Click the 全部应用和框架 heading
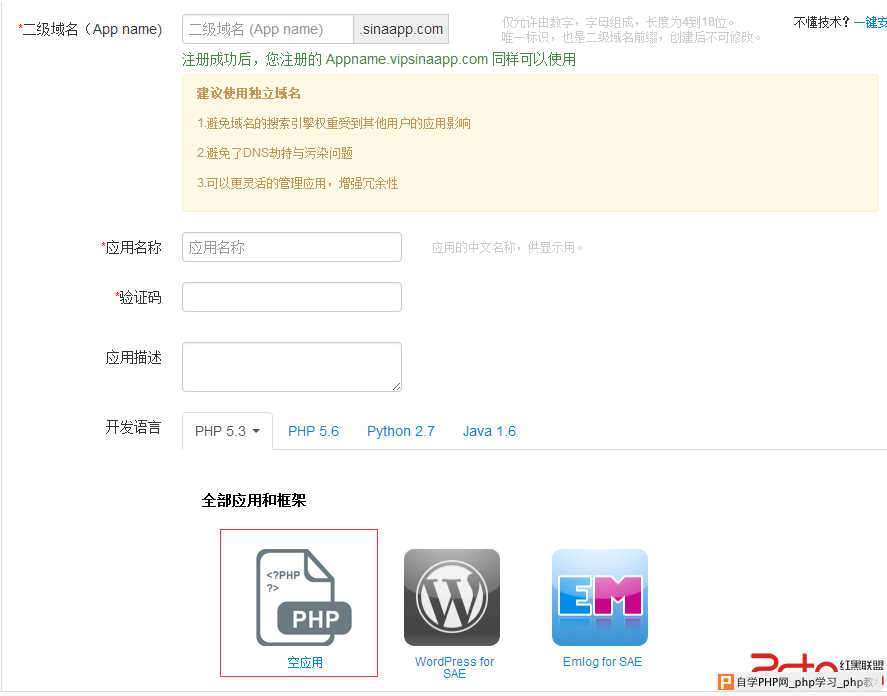Screen dimensions: 887x696 point(254,501)
